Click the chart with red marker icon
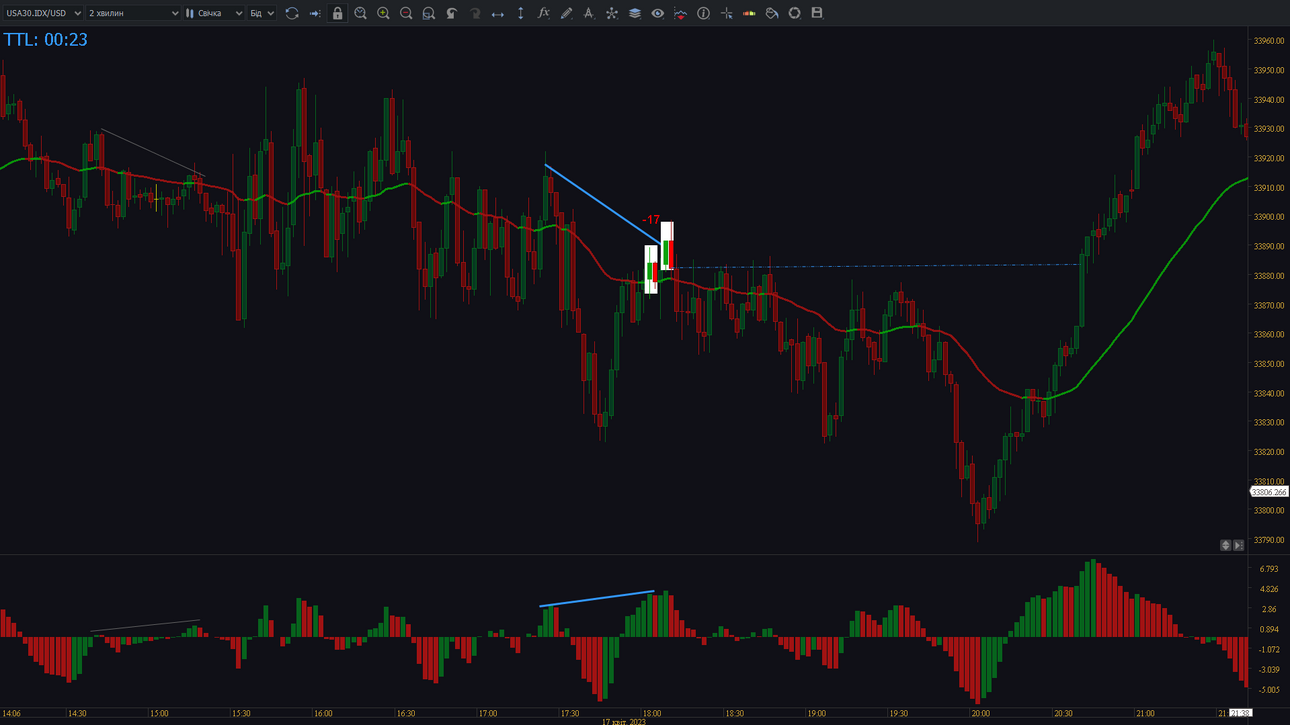Viewport: 1290px width, 725px height. tap(680, 13)
